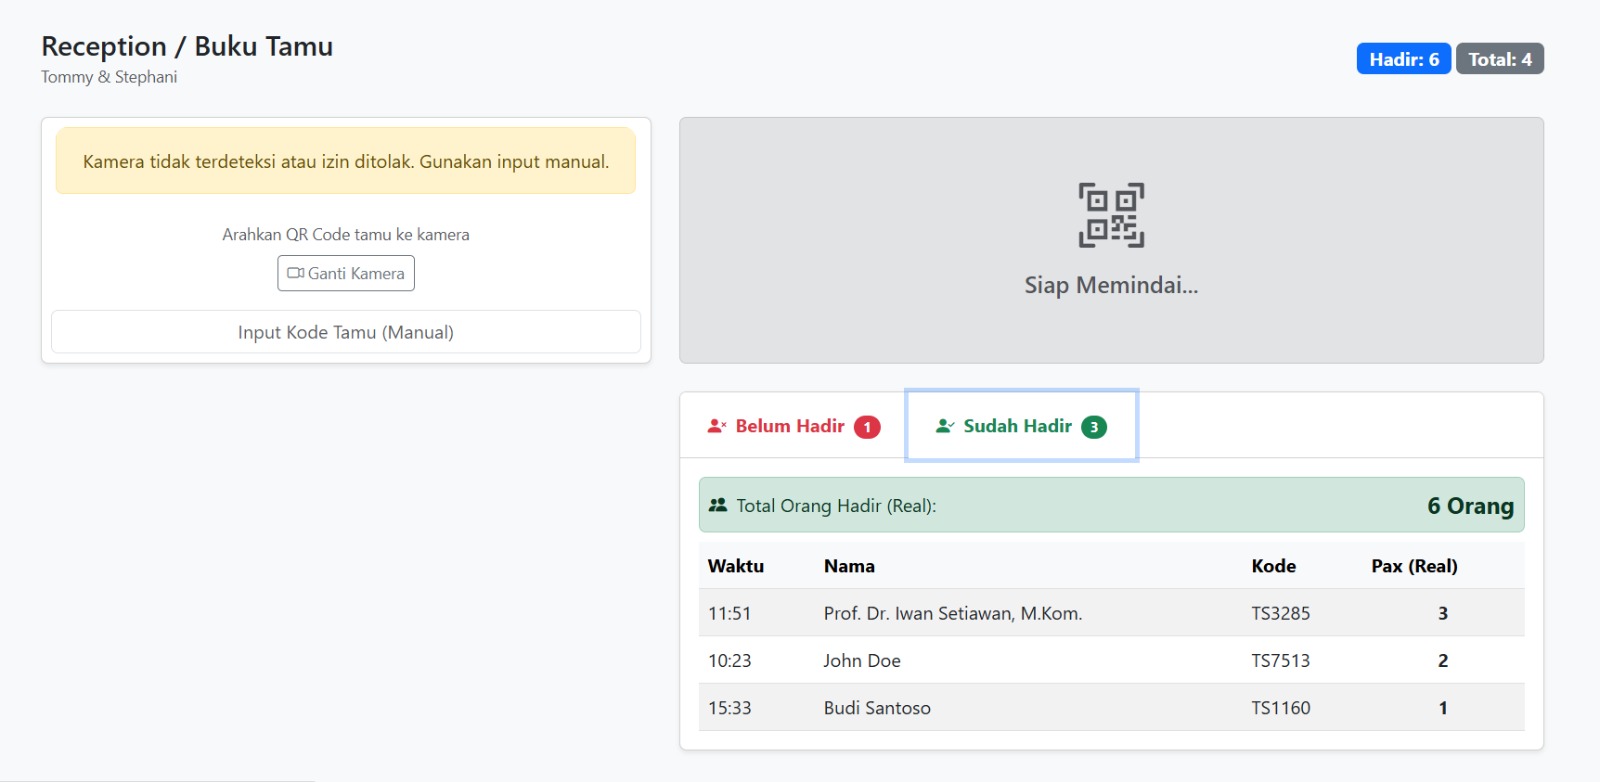Click the gray Total: 4 badge
The width and height of the screenshot is (1600, 782).
coord(1499,59)
